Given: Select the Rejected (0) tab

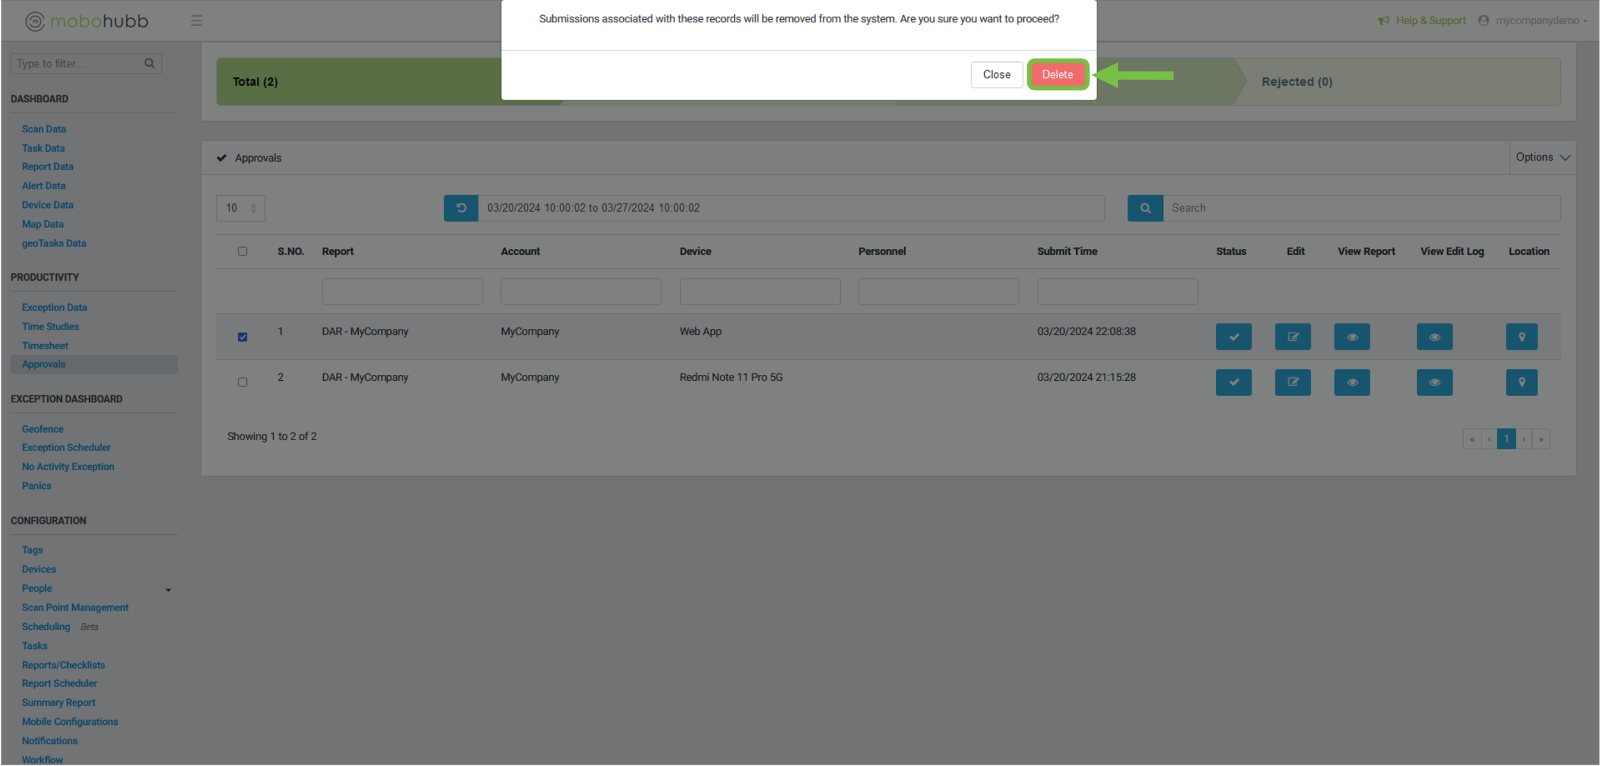Looking at the screenshot, I should tap(1296, 82).
